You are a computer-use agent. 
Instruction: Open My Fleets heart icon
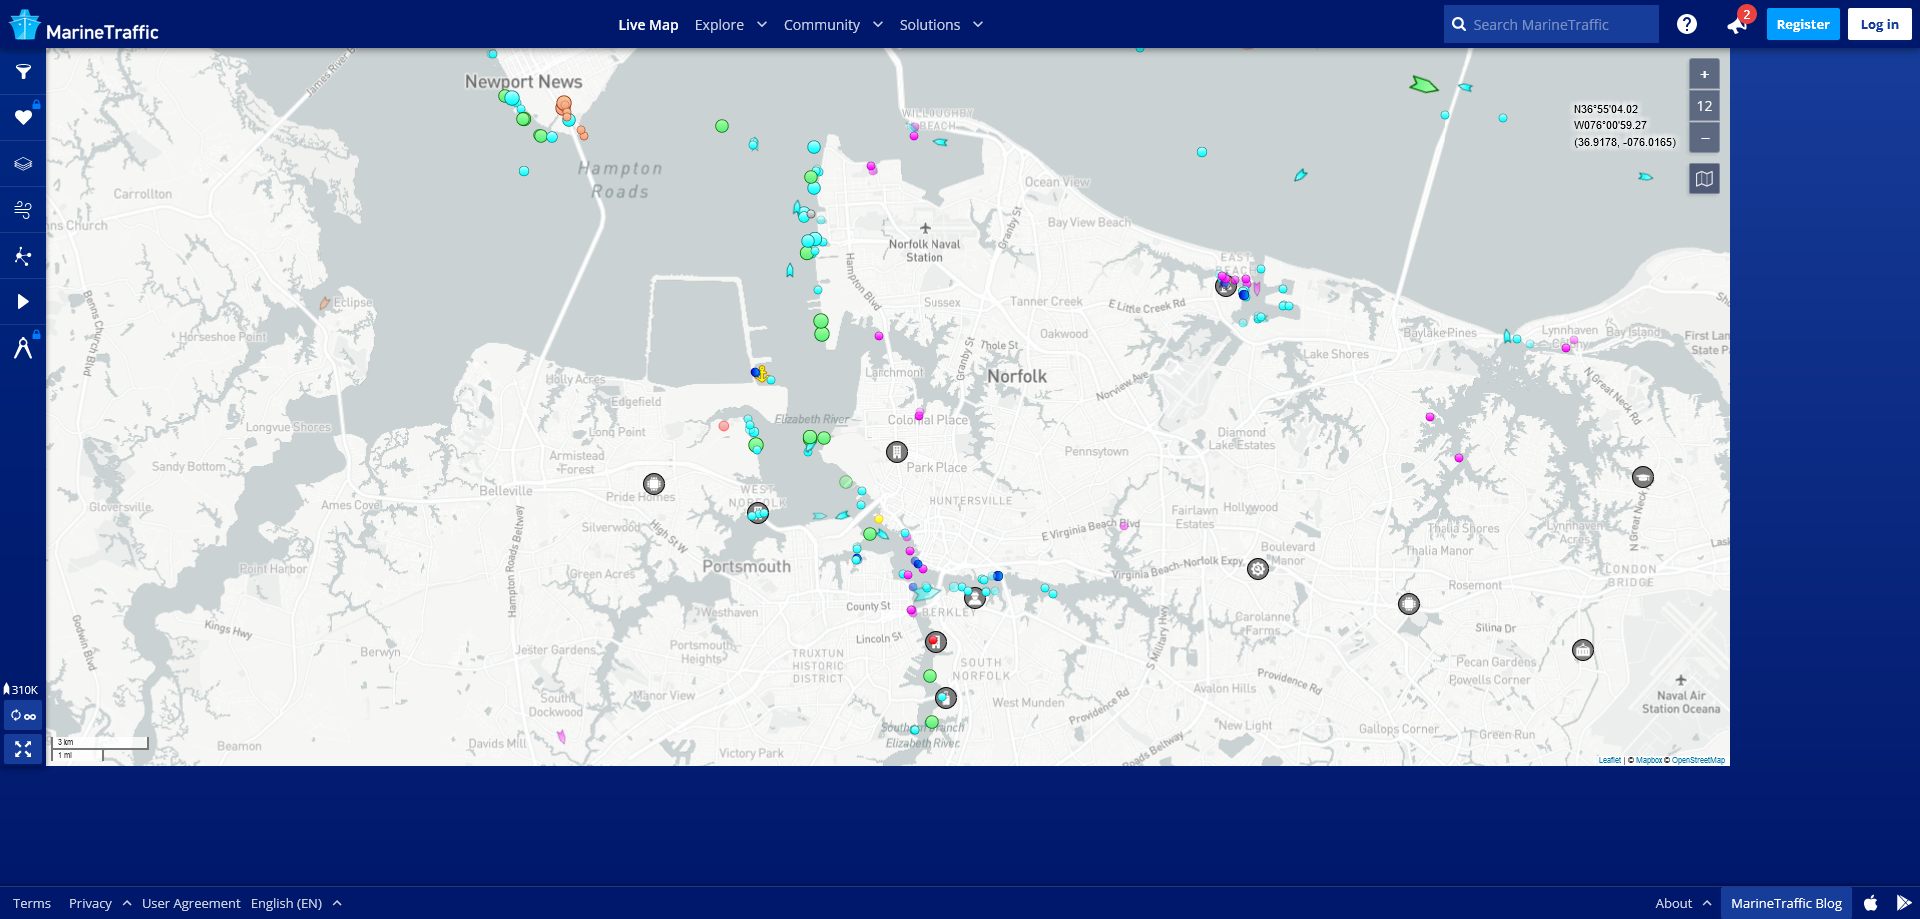(23, 117)
